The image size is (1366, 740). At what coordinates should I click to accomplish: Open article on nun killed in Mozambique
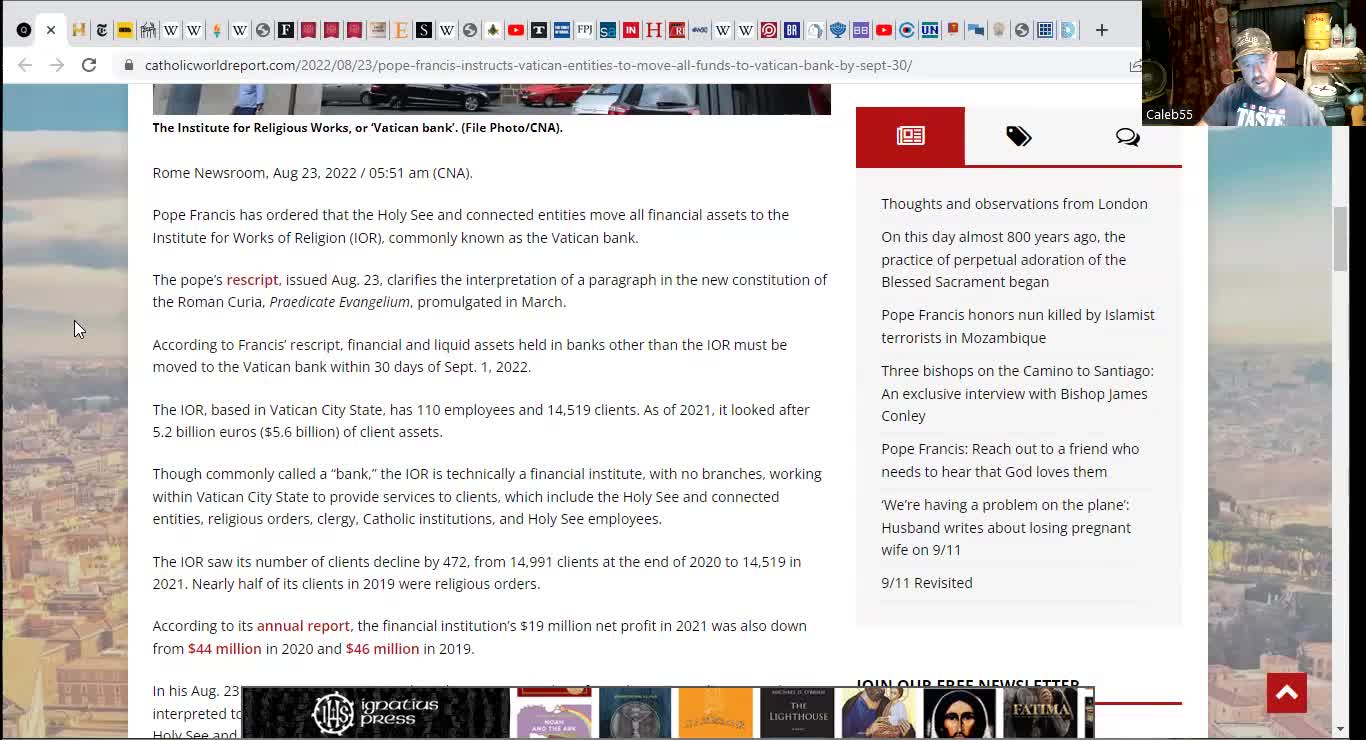point(1017,326)
